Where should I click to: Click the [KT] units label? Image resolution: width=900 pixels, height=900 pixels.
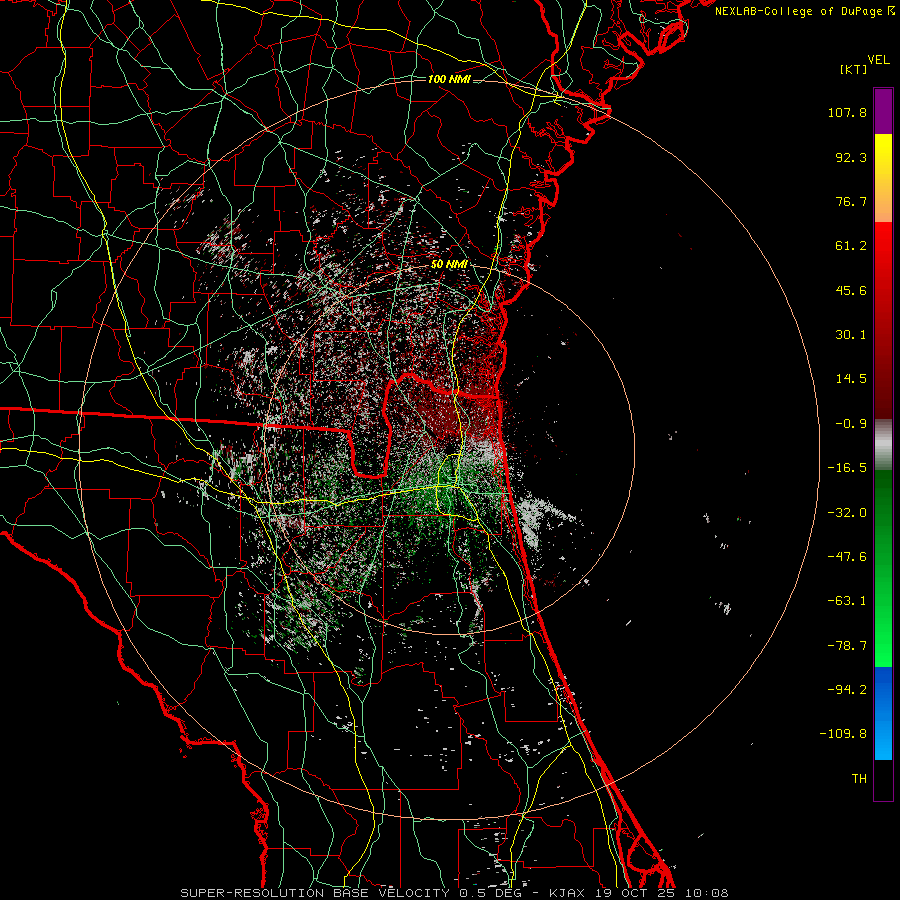point(853,69)
